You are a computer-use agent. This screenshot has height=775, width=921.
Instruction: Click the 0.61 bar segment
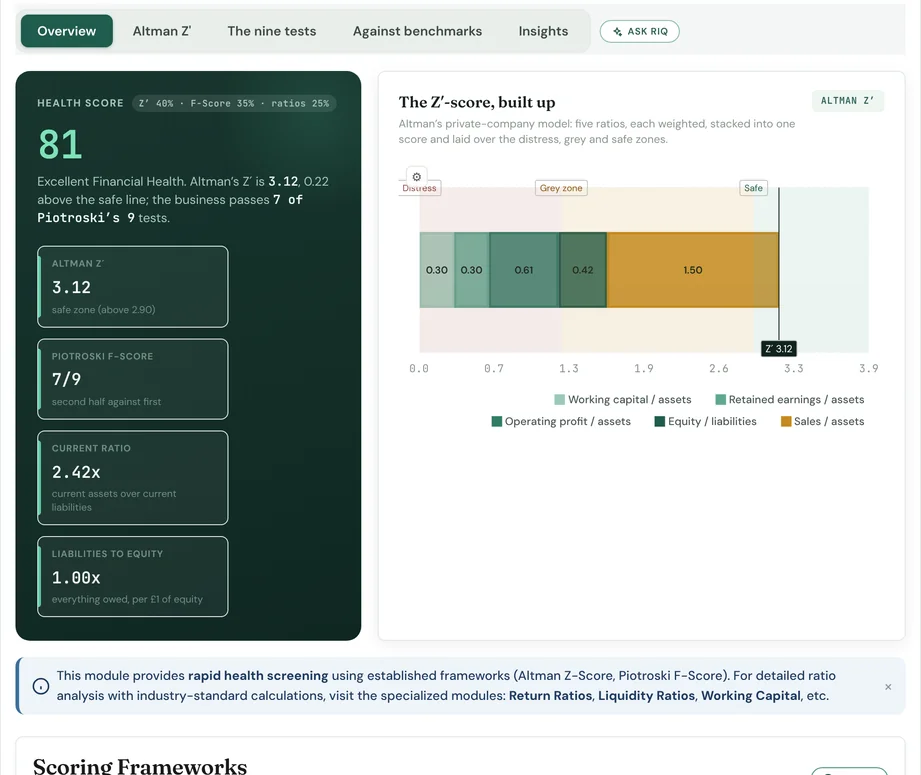click(x=524, y=270)
